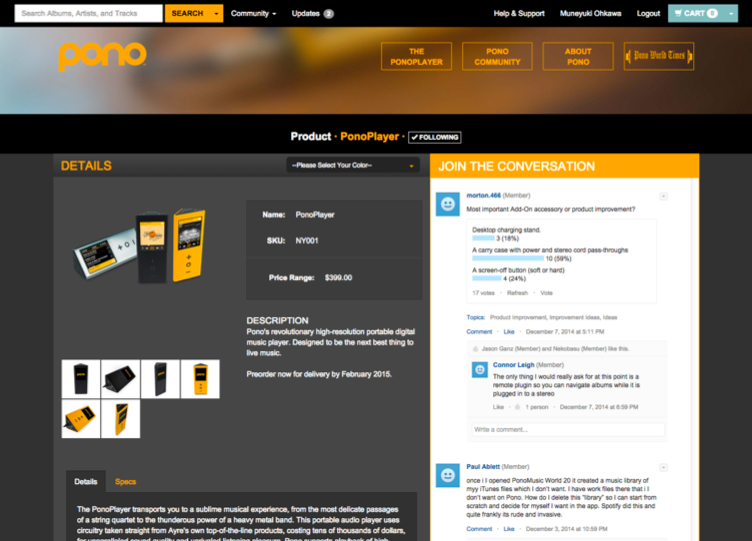The height and width of the screenshot is (541, 752).
Task: Click Vote on the poll
Action: [546, 293]
